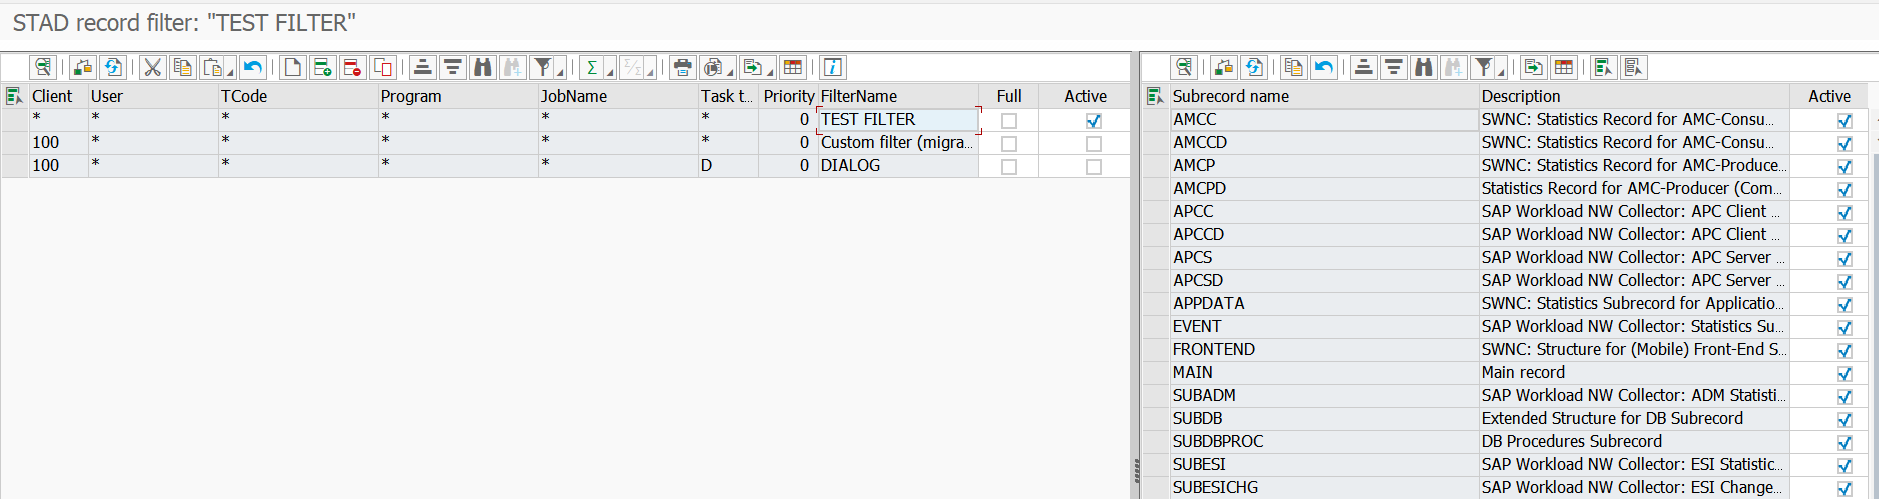Open the Total sigma dropdown arrow
The width and height of the screenshot is (1879, 499).
(x=610, y=72)
